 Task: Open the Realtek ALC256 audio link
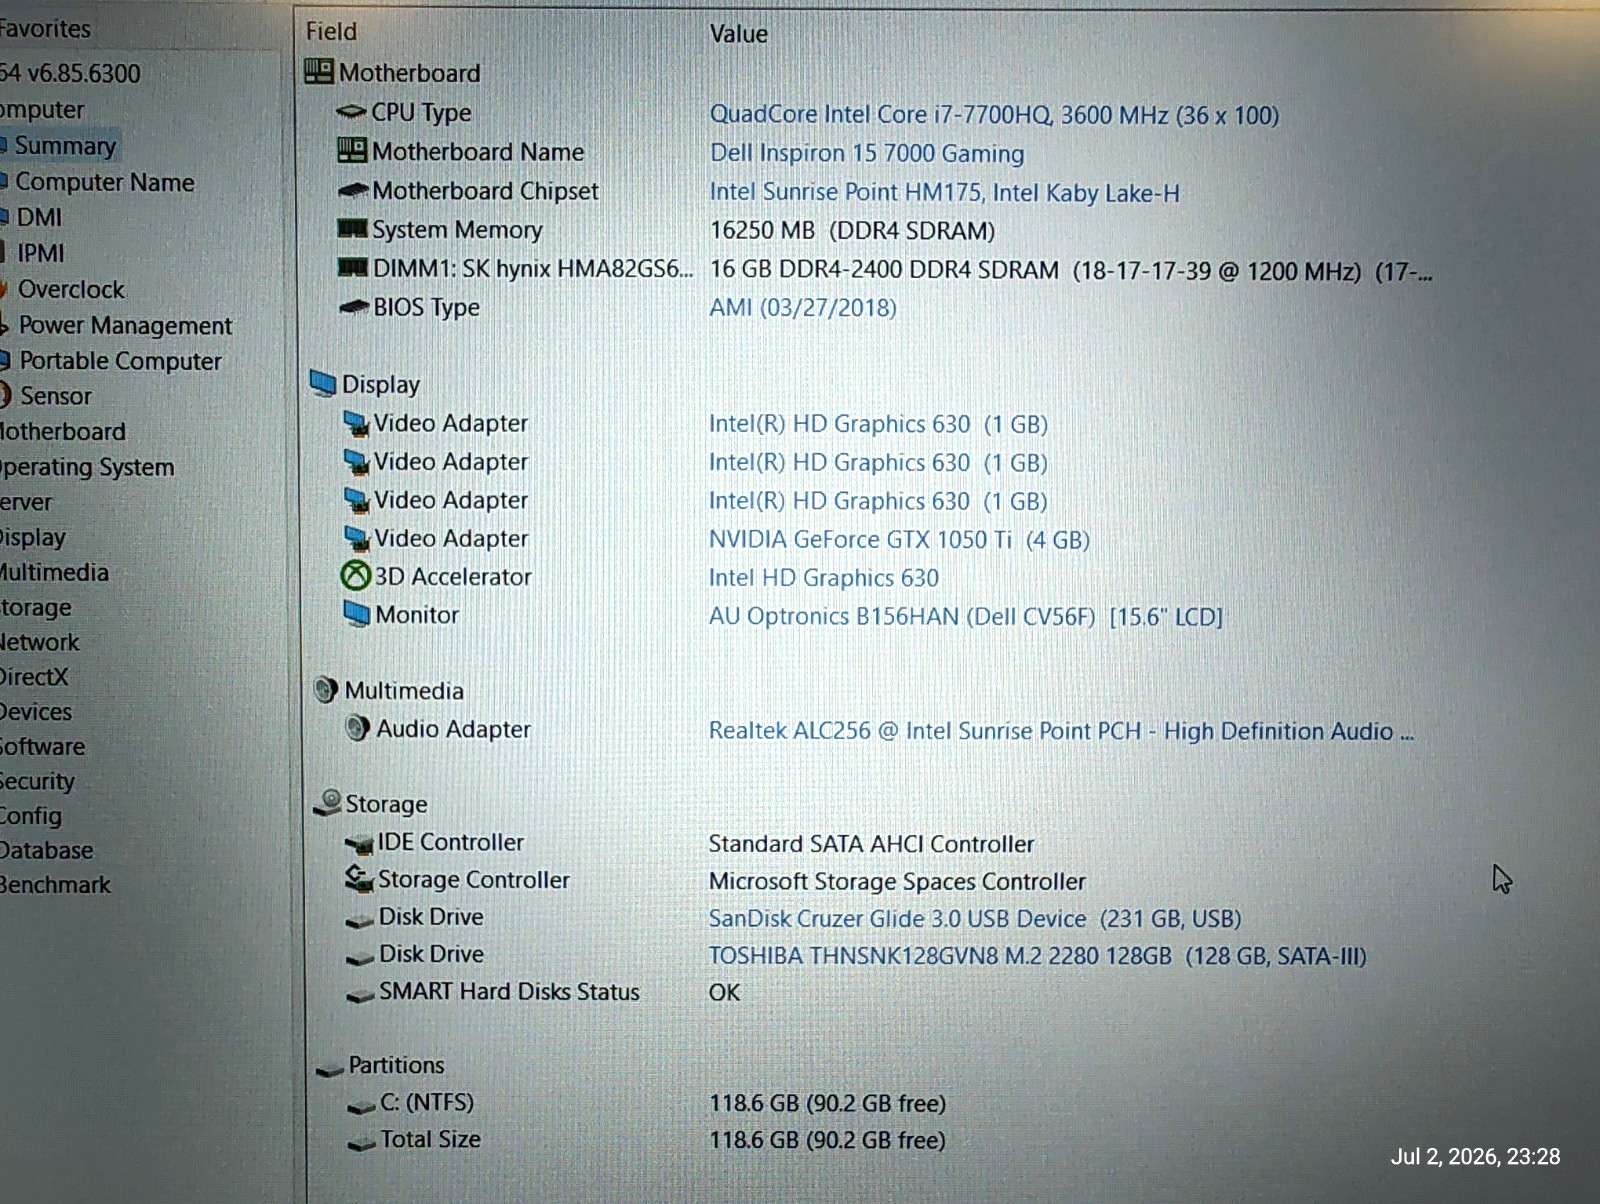(1061, 731)
